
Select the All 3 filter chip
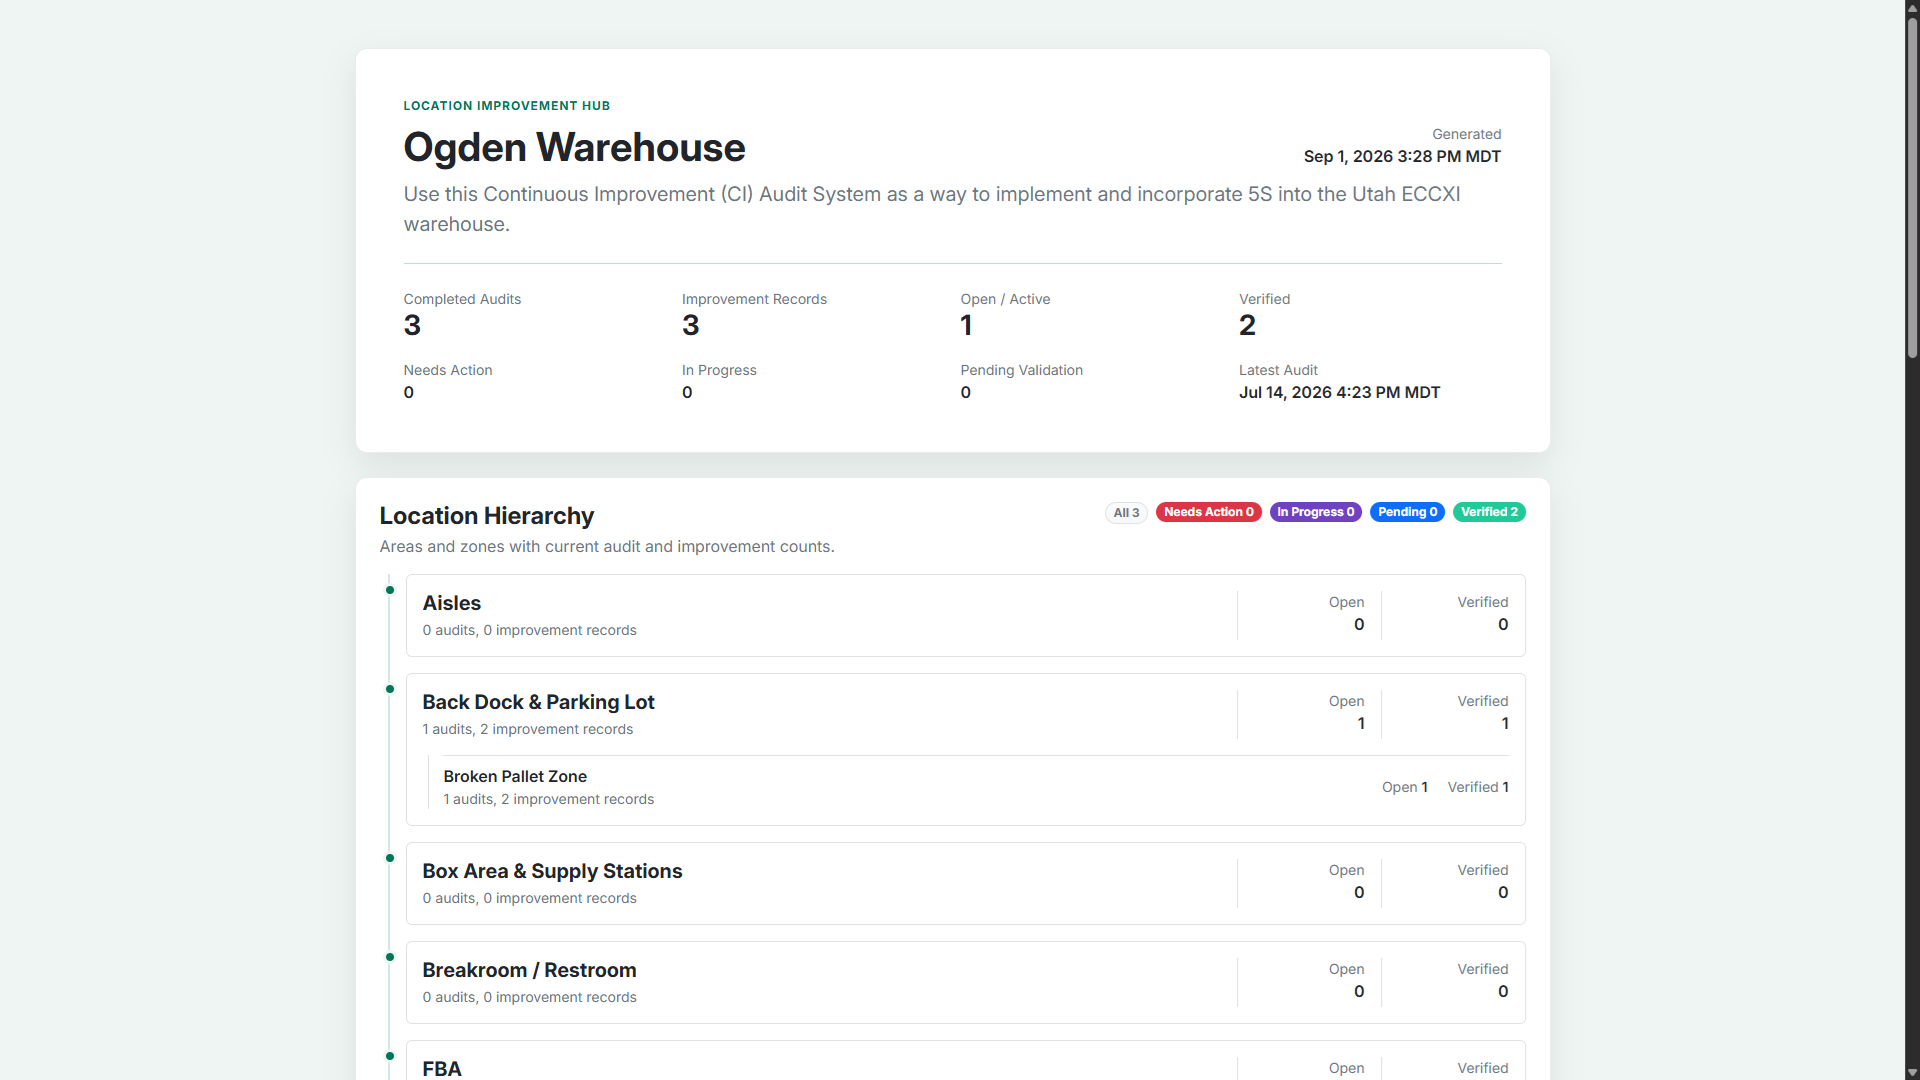pyautogui.click(x=1126, y=512)
